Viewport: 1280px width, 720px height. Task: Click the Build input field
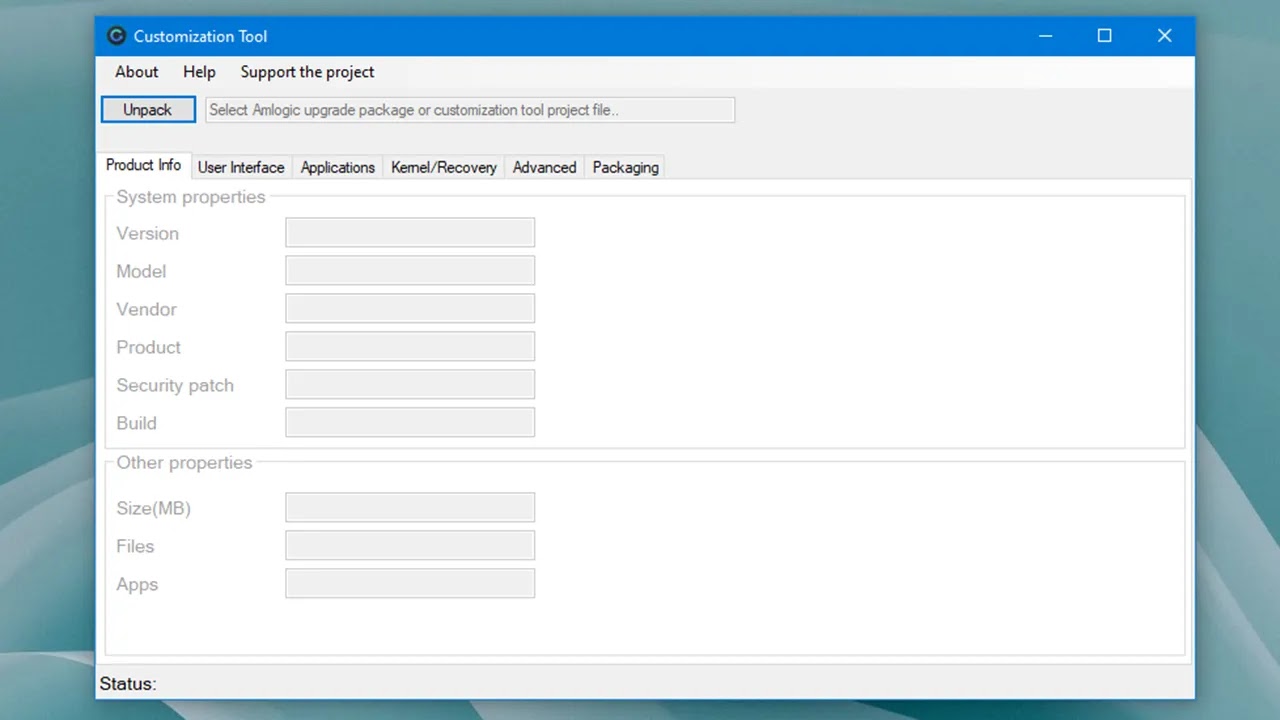410,422
